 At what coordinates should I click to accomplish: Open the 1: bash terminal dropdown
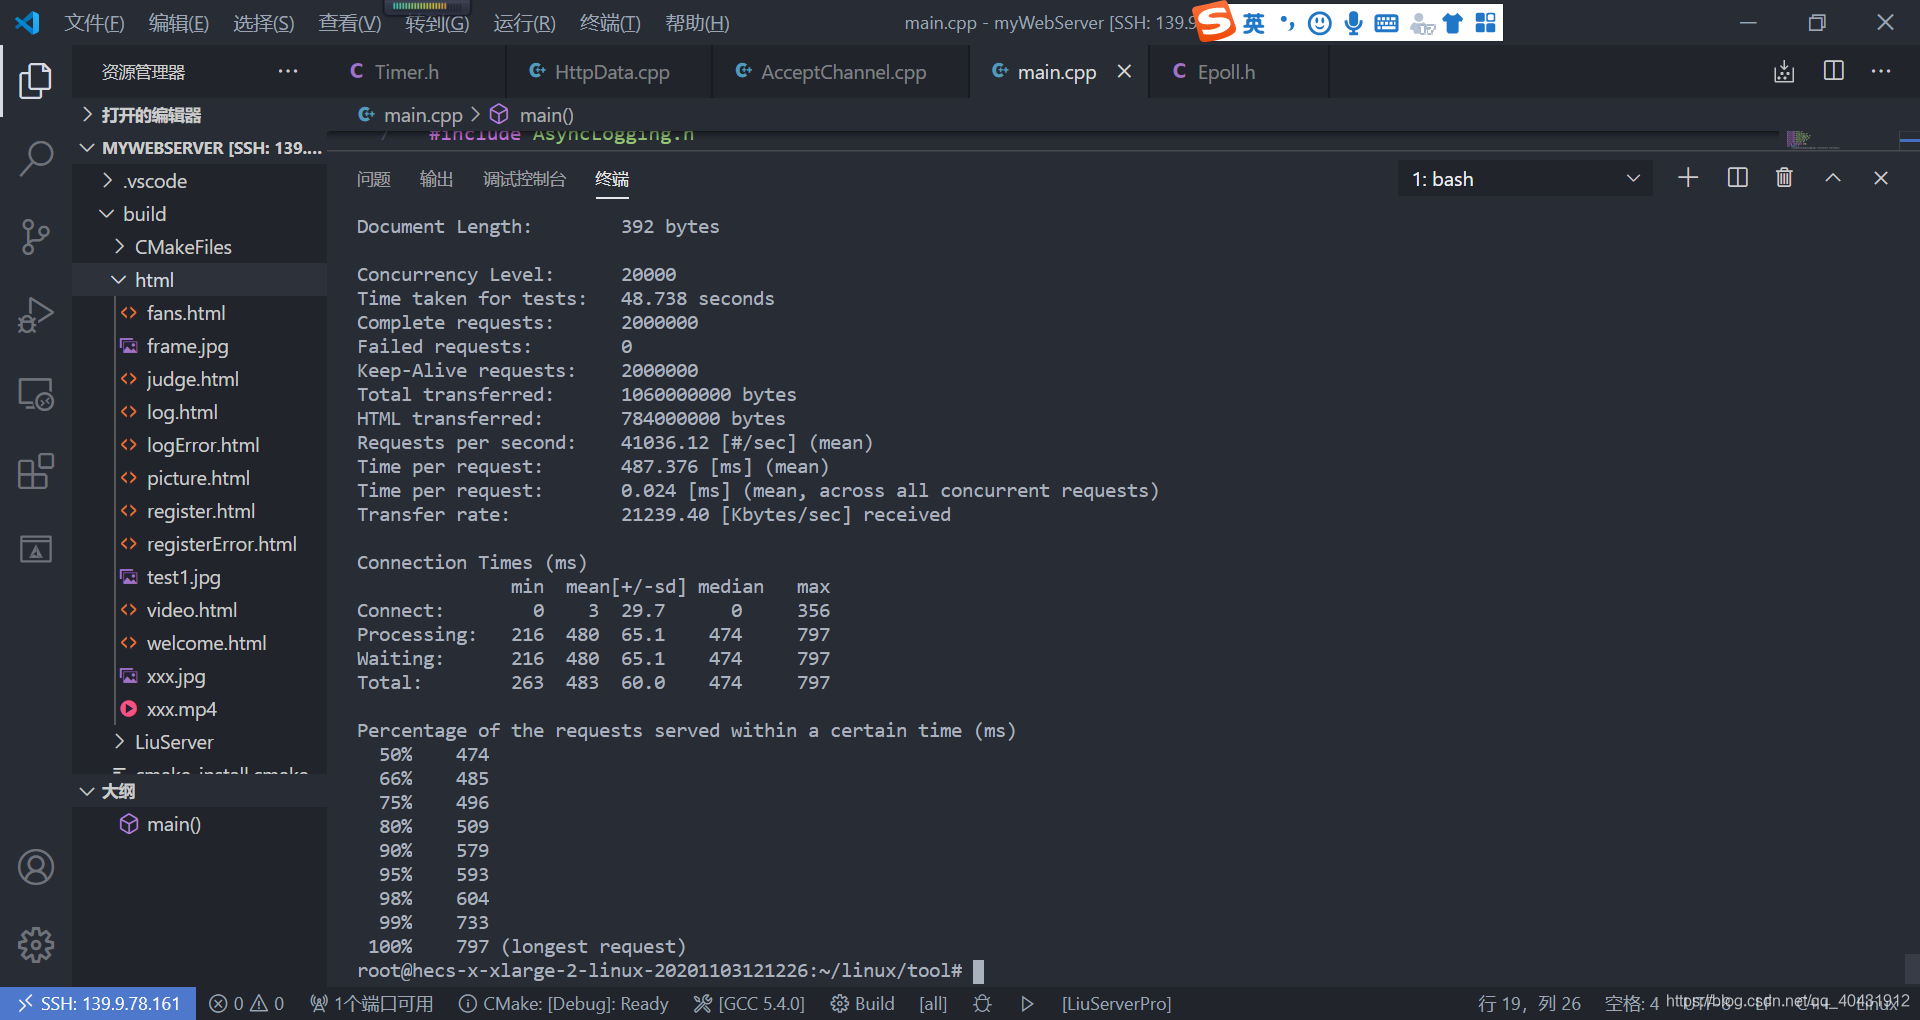click(1525, 179)
